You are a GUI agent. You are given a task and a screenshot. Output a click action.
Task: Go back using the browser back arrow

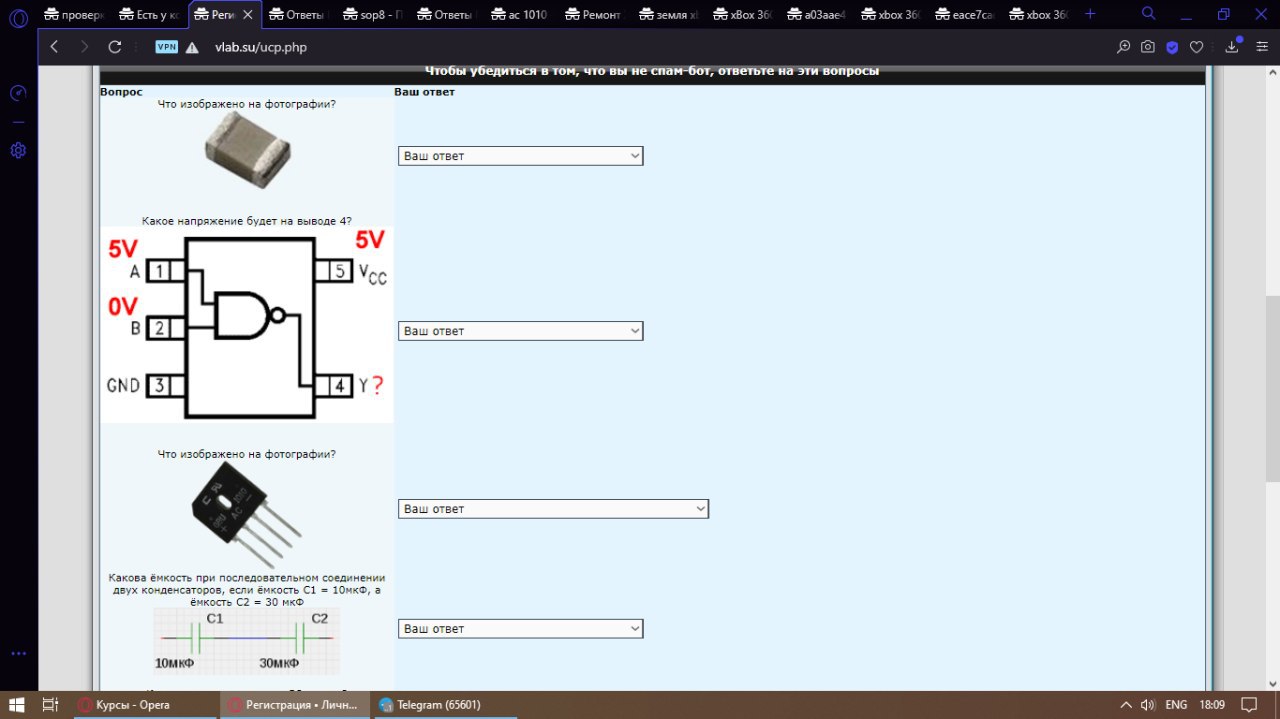tap(54, 47)
